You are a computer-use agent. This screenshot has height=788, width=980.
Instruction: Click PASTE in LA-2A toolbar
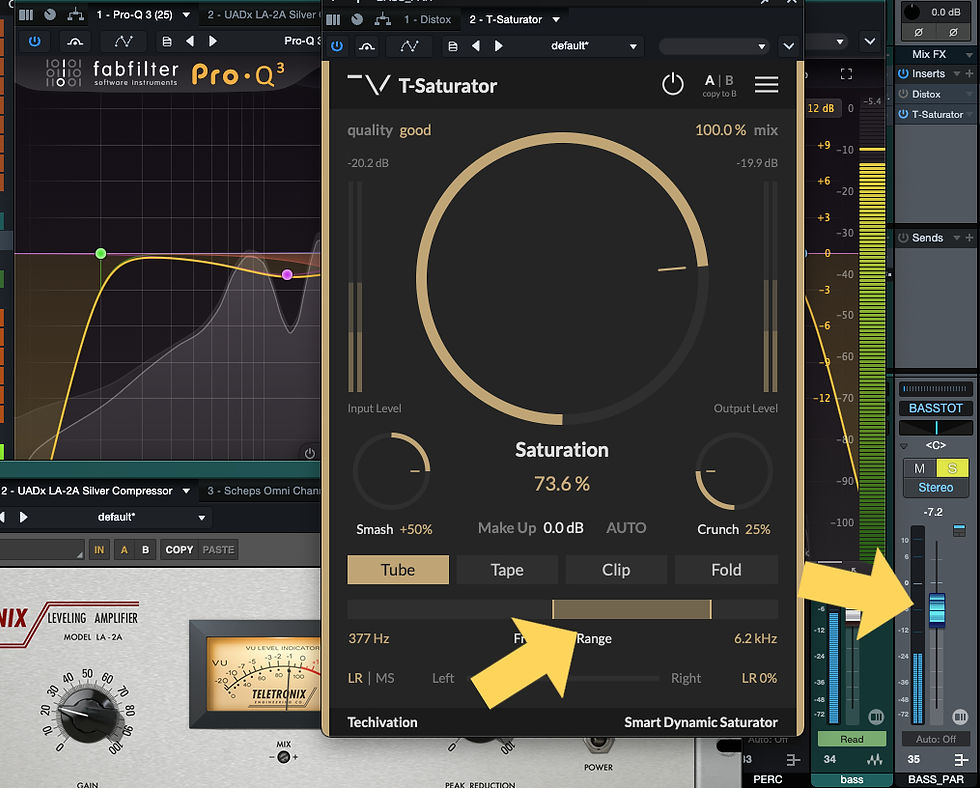click(x=218, y=550)
